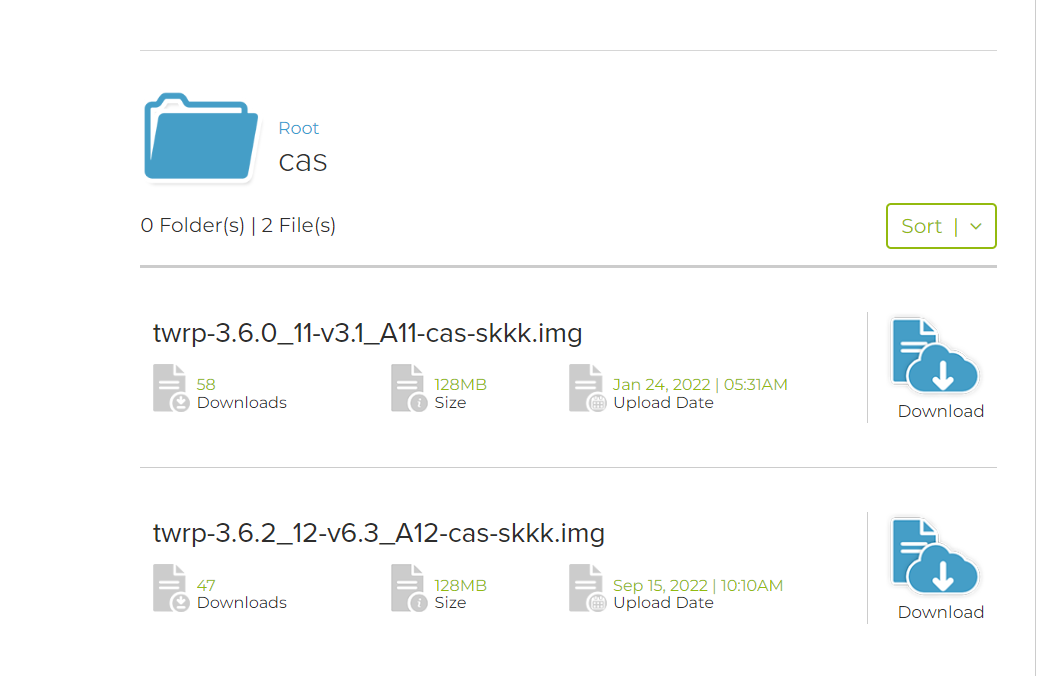Click download cloud icon for twrp-3.6.2 file

tap(935, 555)
